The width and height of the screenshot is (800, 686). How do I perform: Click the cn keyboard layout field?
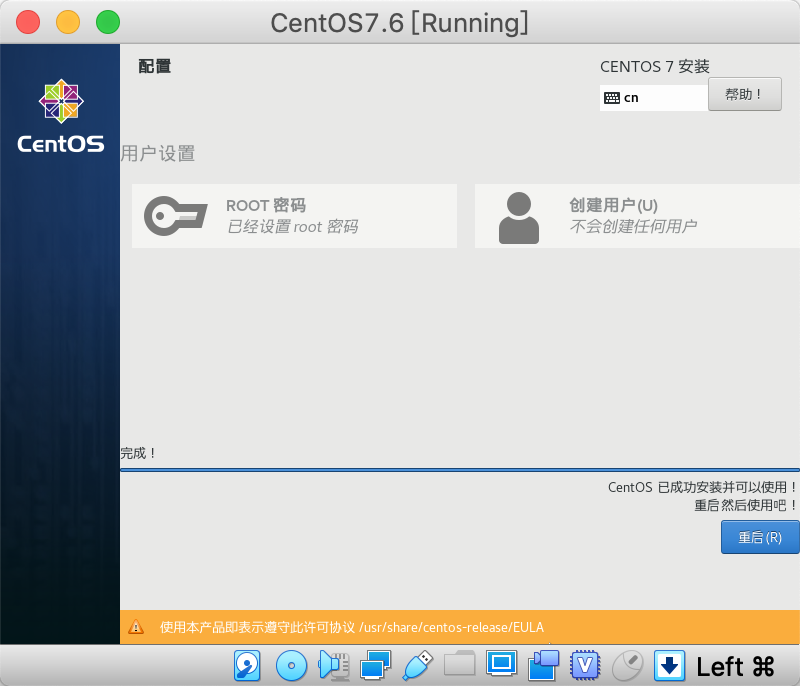pos(654,97)
